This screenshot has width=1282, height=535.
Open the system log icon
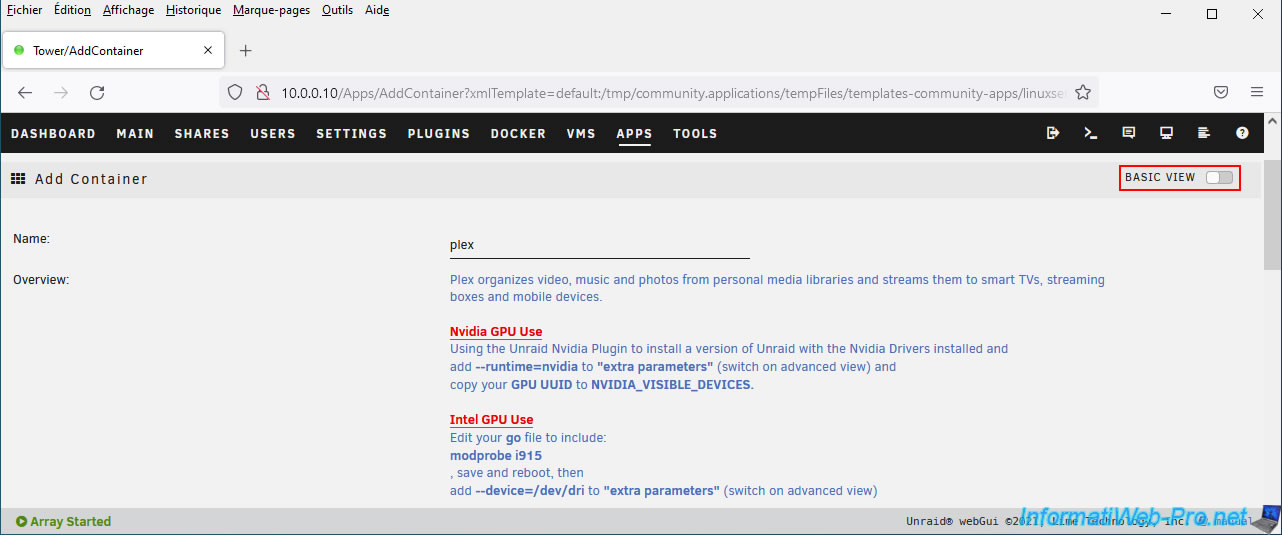click(1204, 133)
